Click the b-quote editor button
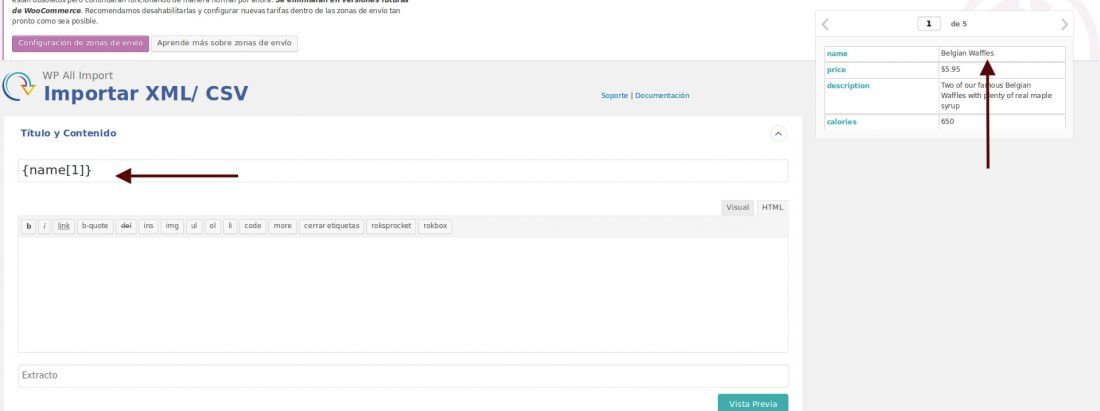This screenshot has height=411, width=1100. [95, 226]
